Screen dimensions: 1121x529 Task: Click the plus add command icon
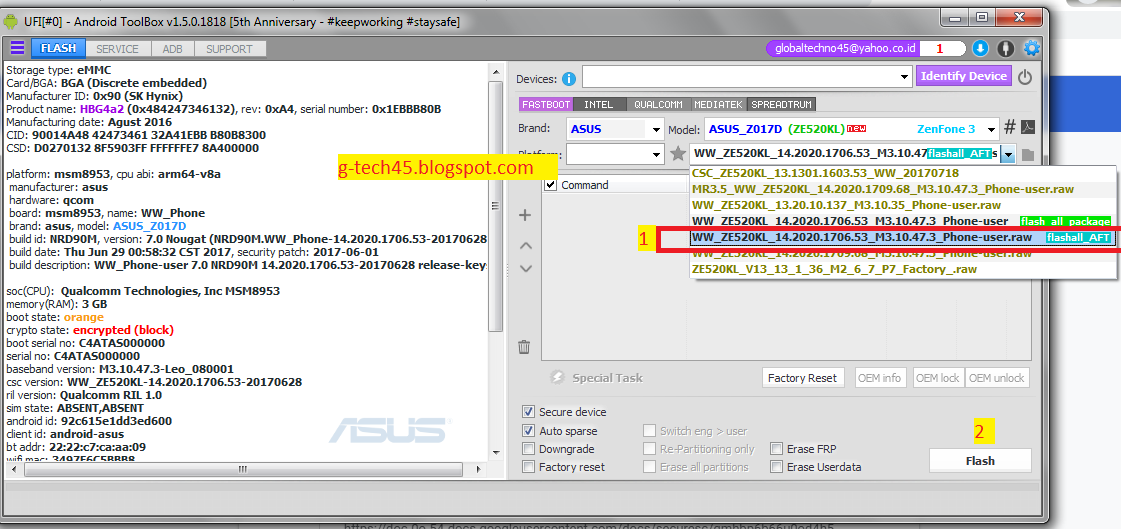pos(525,215)
